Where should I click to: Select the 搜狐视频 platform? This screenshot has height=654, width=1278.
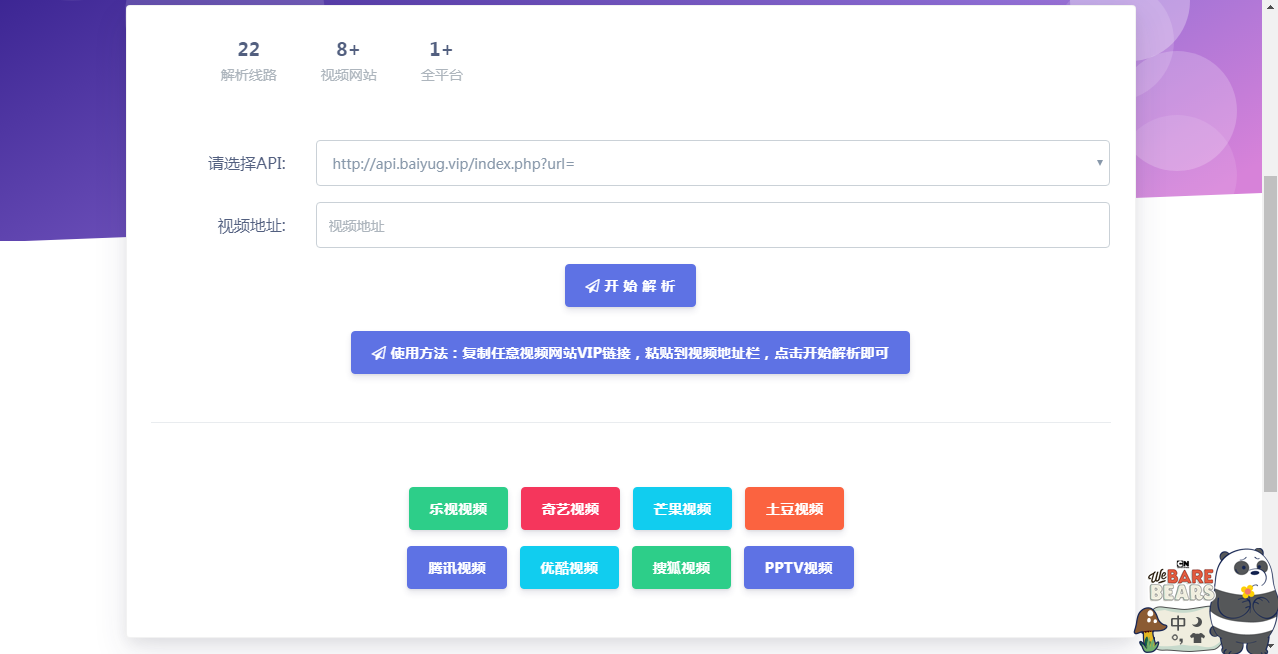click(x=681, y=567)
